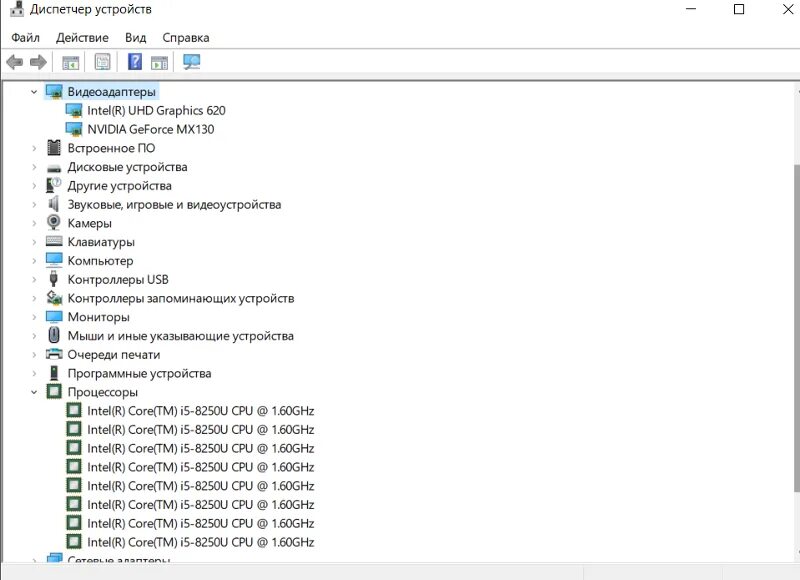Select the Процессоры category label
The height and width of the screenshot is (580, 800).
103,392
